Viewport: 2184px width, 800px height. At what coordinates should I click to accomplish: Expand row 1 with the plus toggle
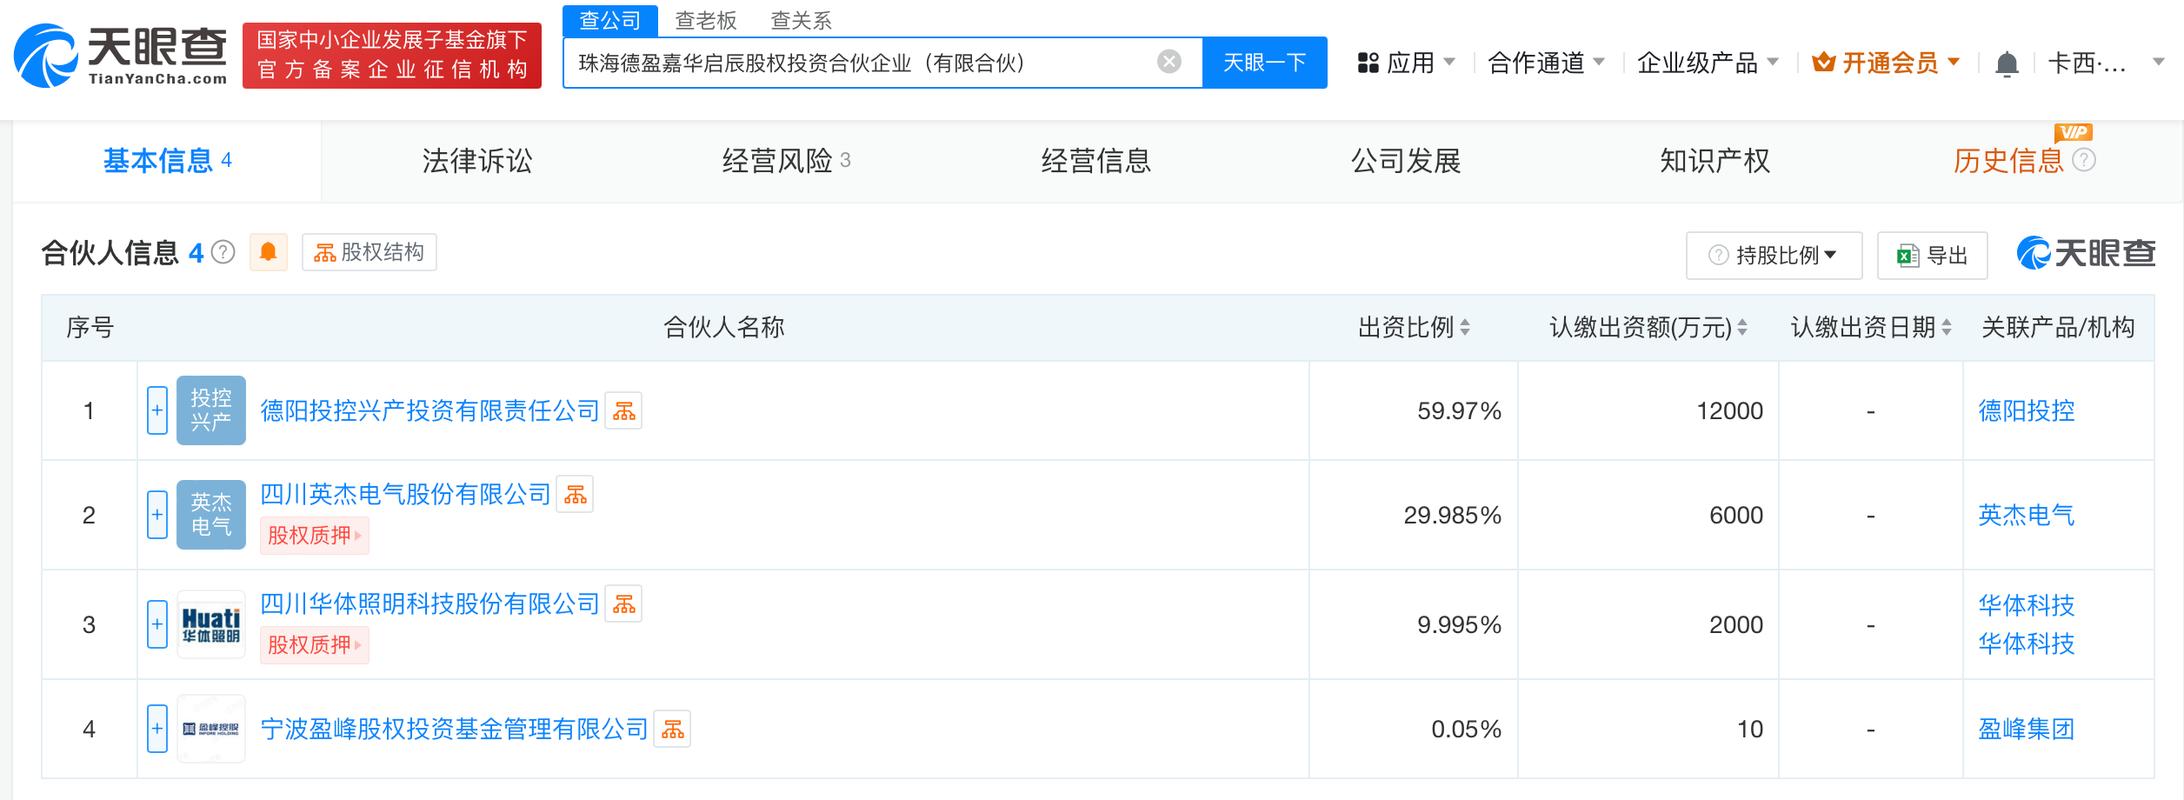tap(157, 411)
